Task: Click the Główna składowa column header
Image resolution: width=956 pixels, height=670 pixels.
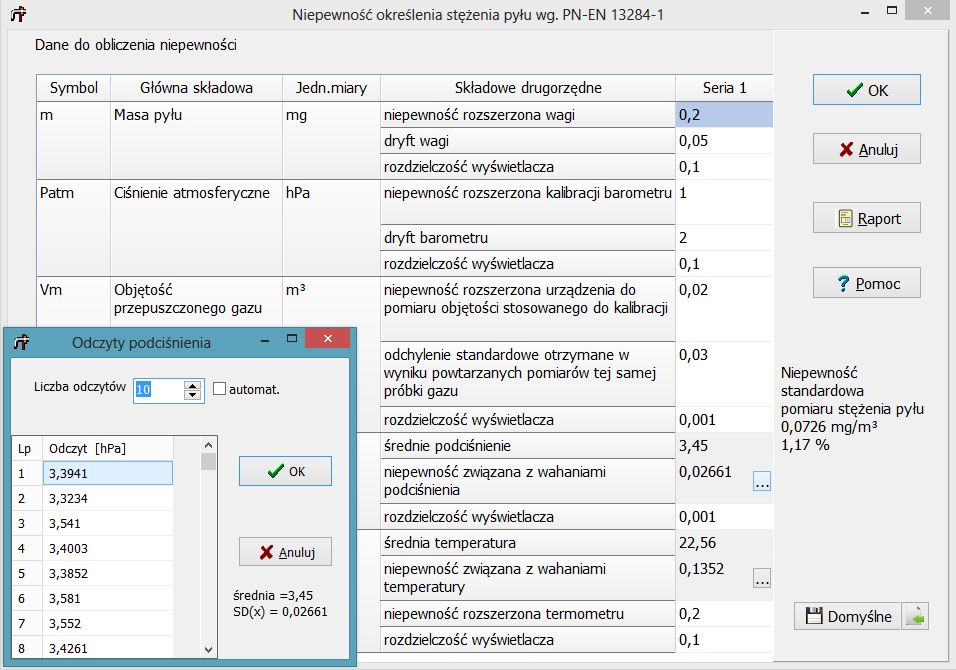Action: 196,88
